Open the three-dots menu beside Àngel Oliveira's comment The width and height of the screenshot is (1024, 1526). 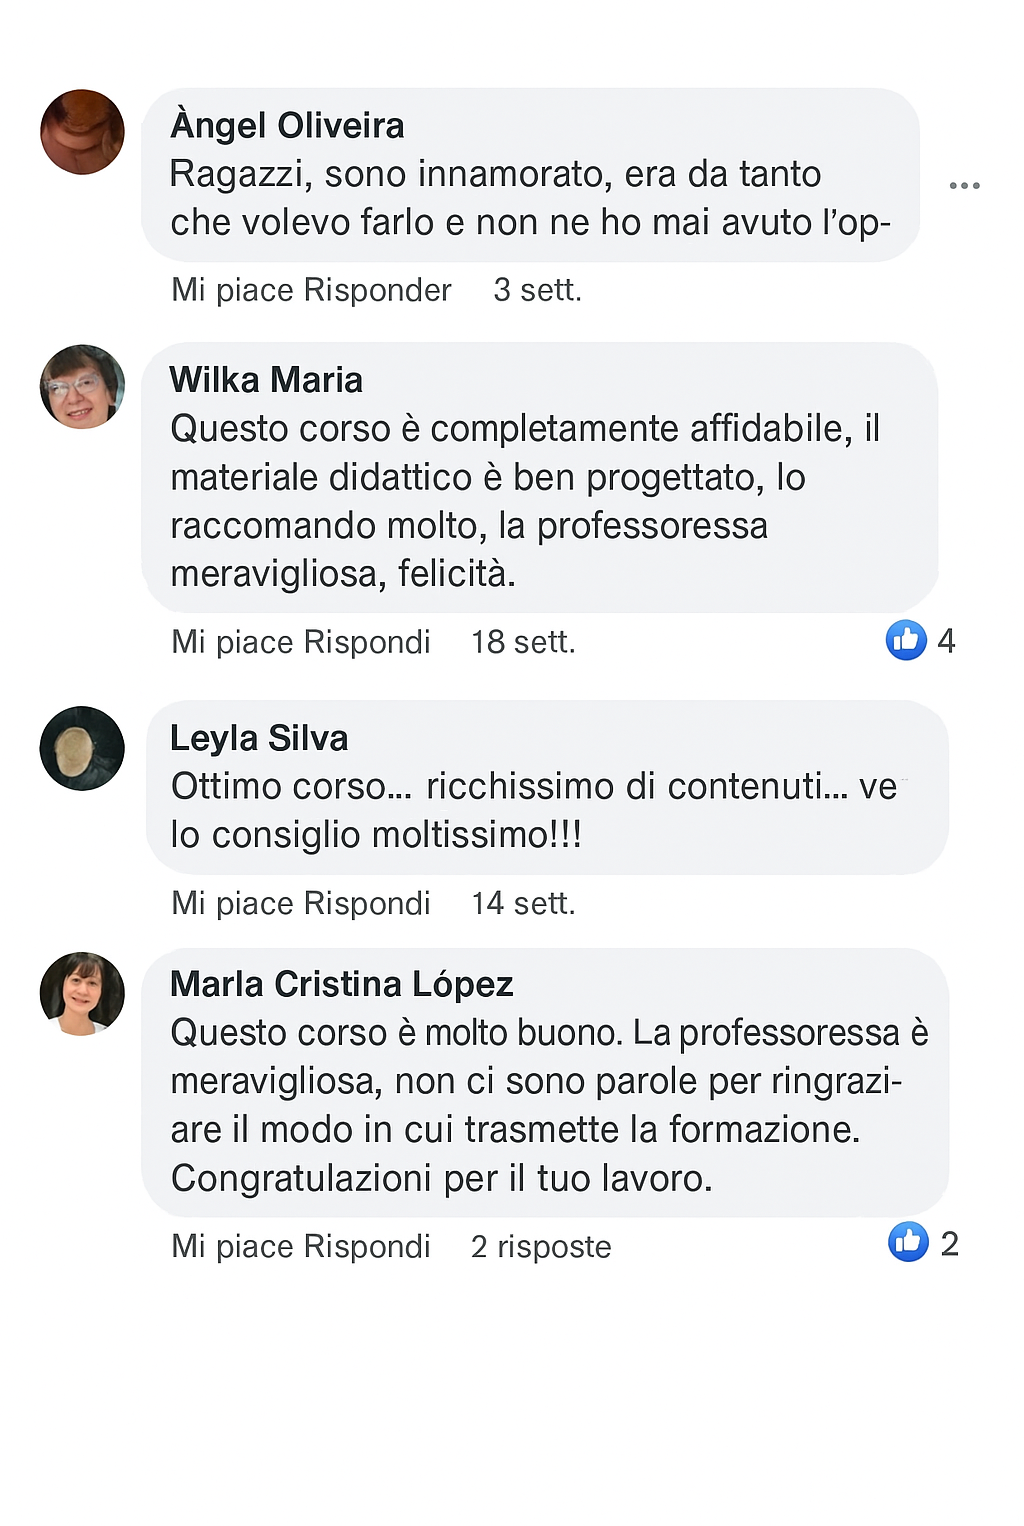click(x=964, y=185)
